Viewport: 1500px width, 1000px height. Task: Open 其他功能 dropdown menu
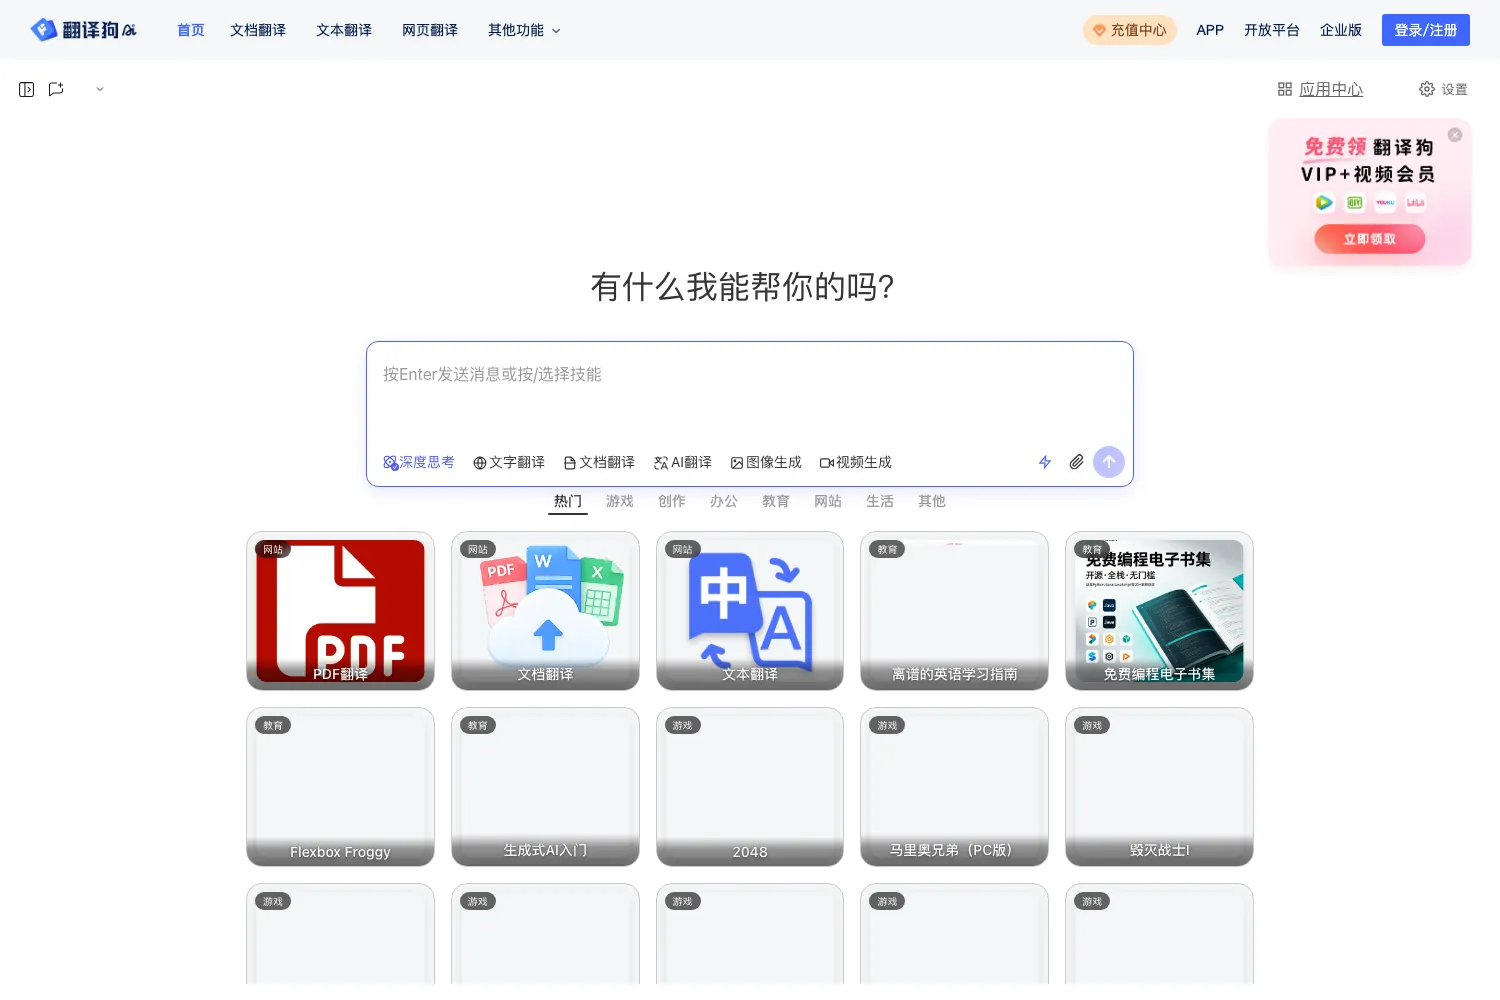coord(524,30)
